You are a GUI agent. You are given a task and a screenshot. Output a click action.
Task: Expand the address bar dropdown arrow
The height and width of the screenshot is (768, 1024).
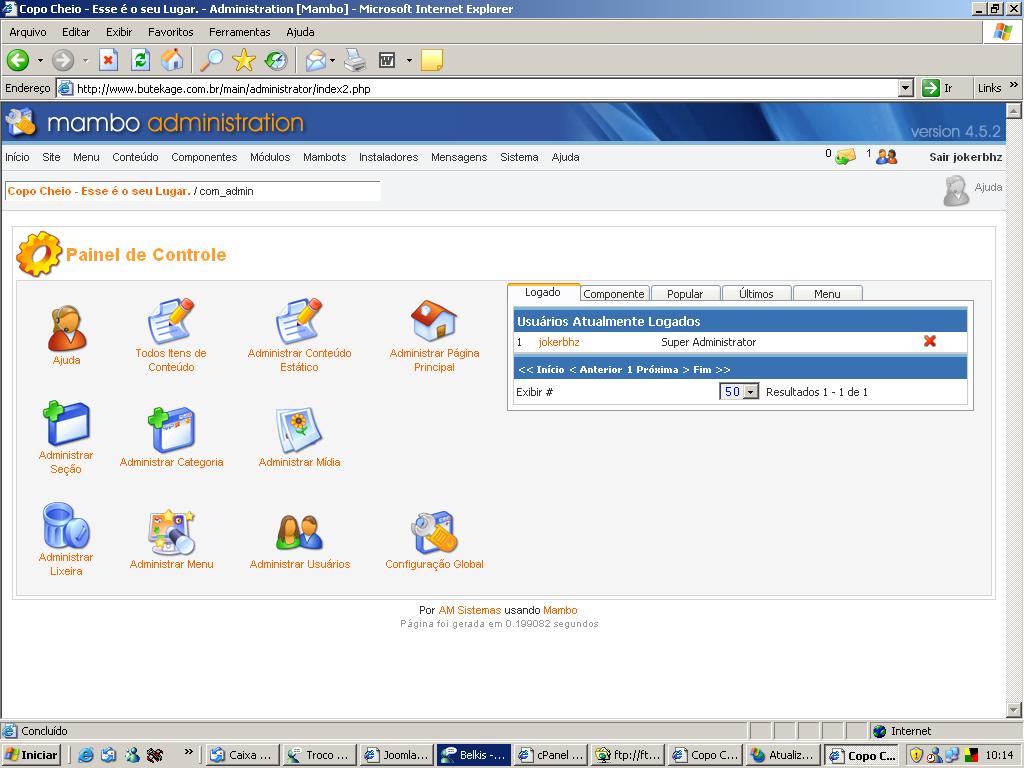[x=905, y=88]
